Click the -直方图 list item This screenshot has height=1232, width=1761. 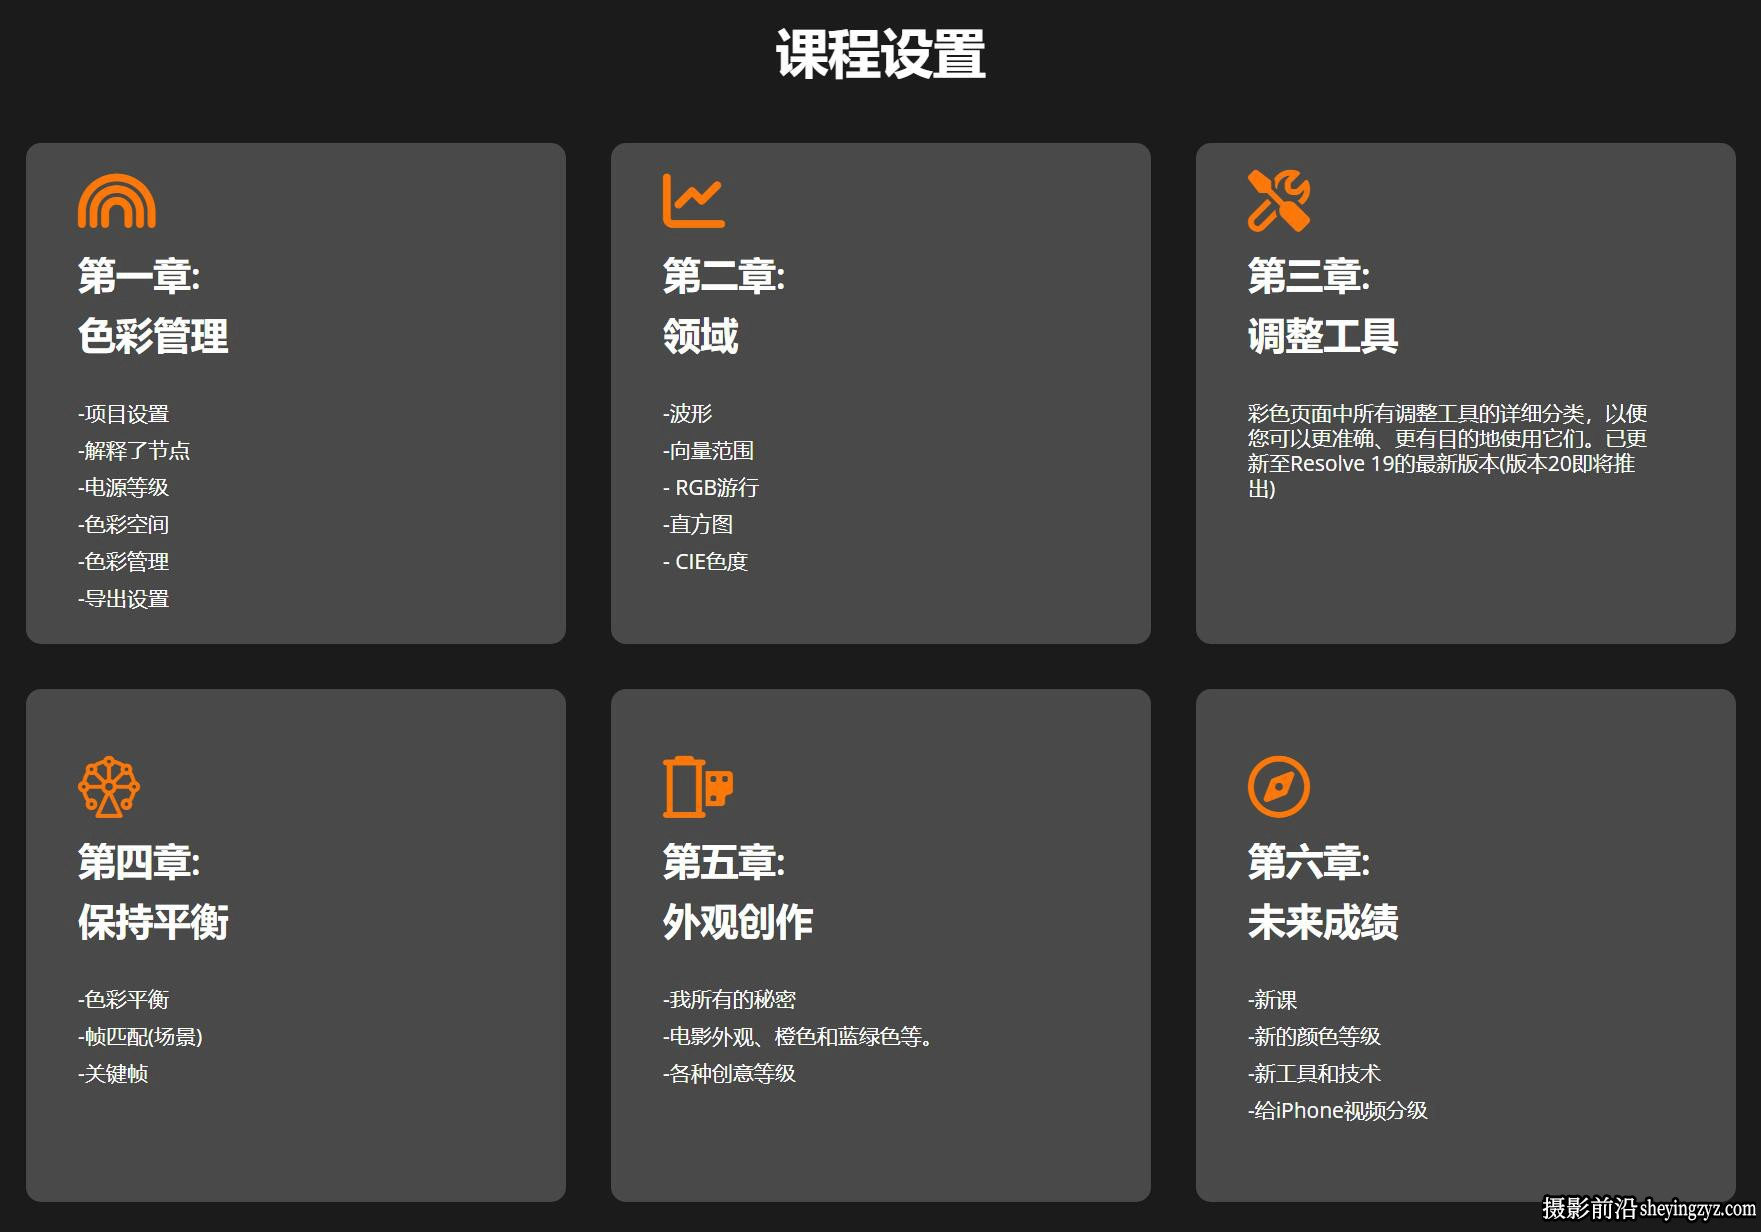coord(698,525)
